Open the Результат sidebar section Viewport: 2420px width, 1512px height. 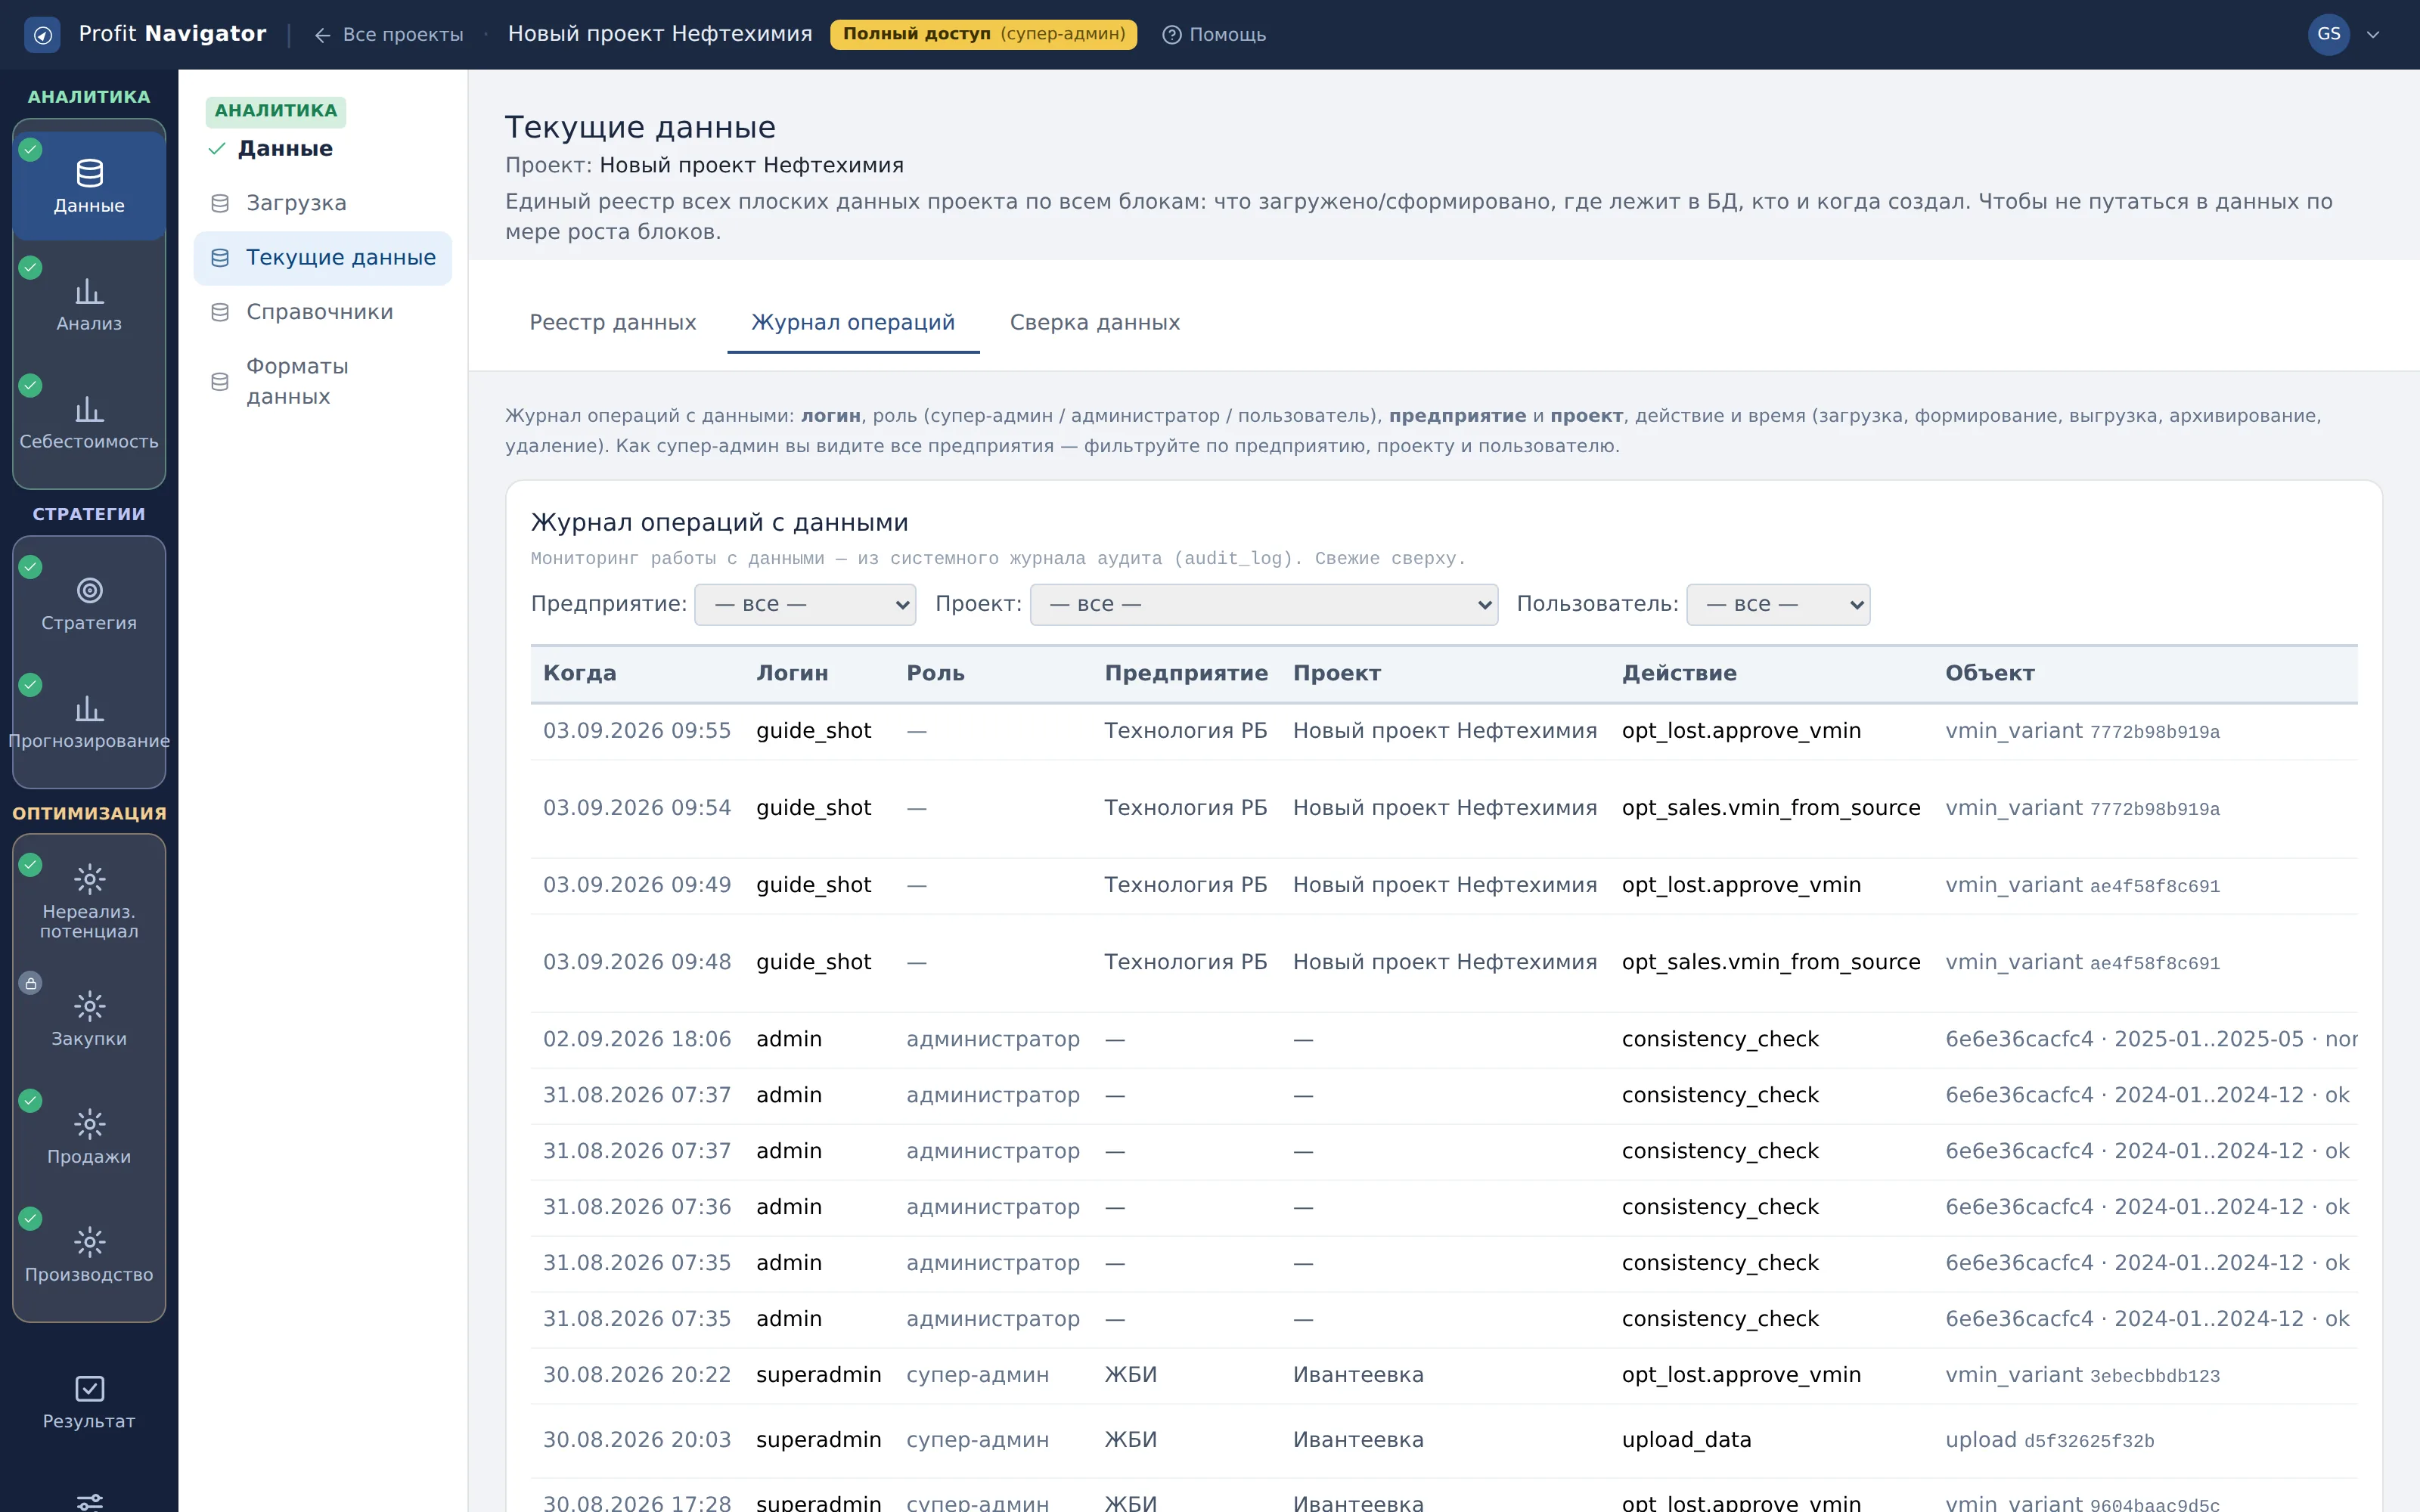pyautogui.click(x=89, y=1402)
